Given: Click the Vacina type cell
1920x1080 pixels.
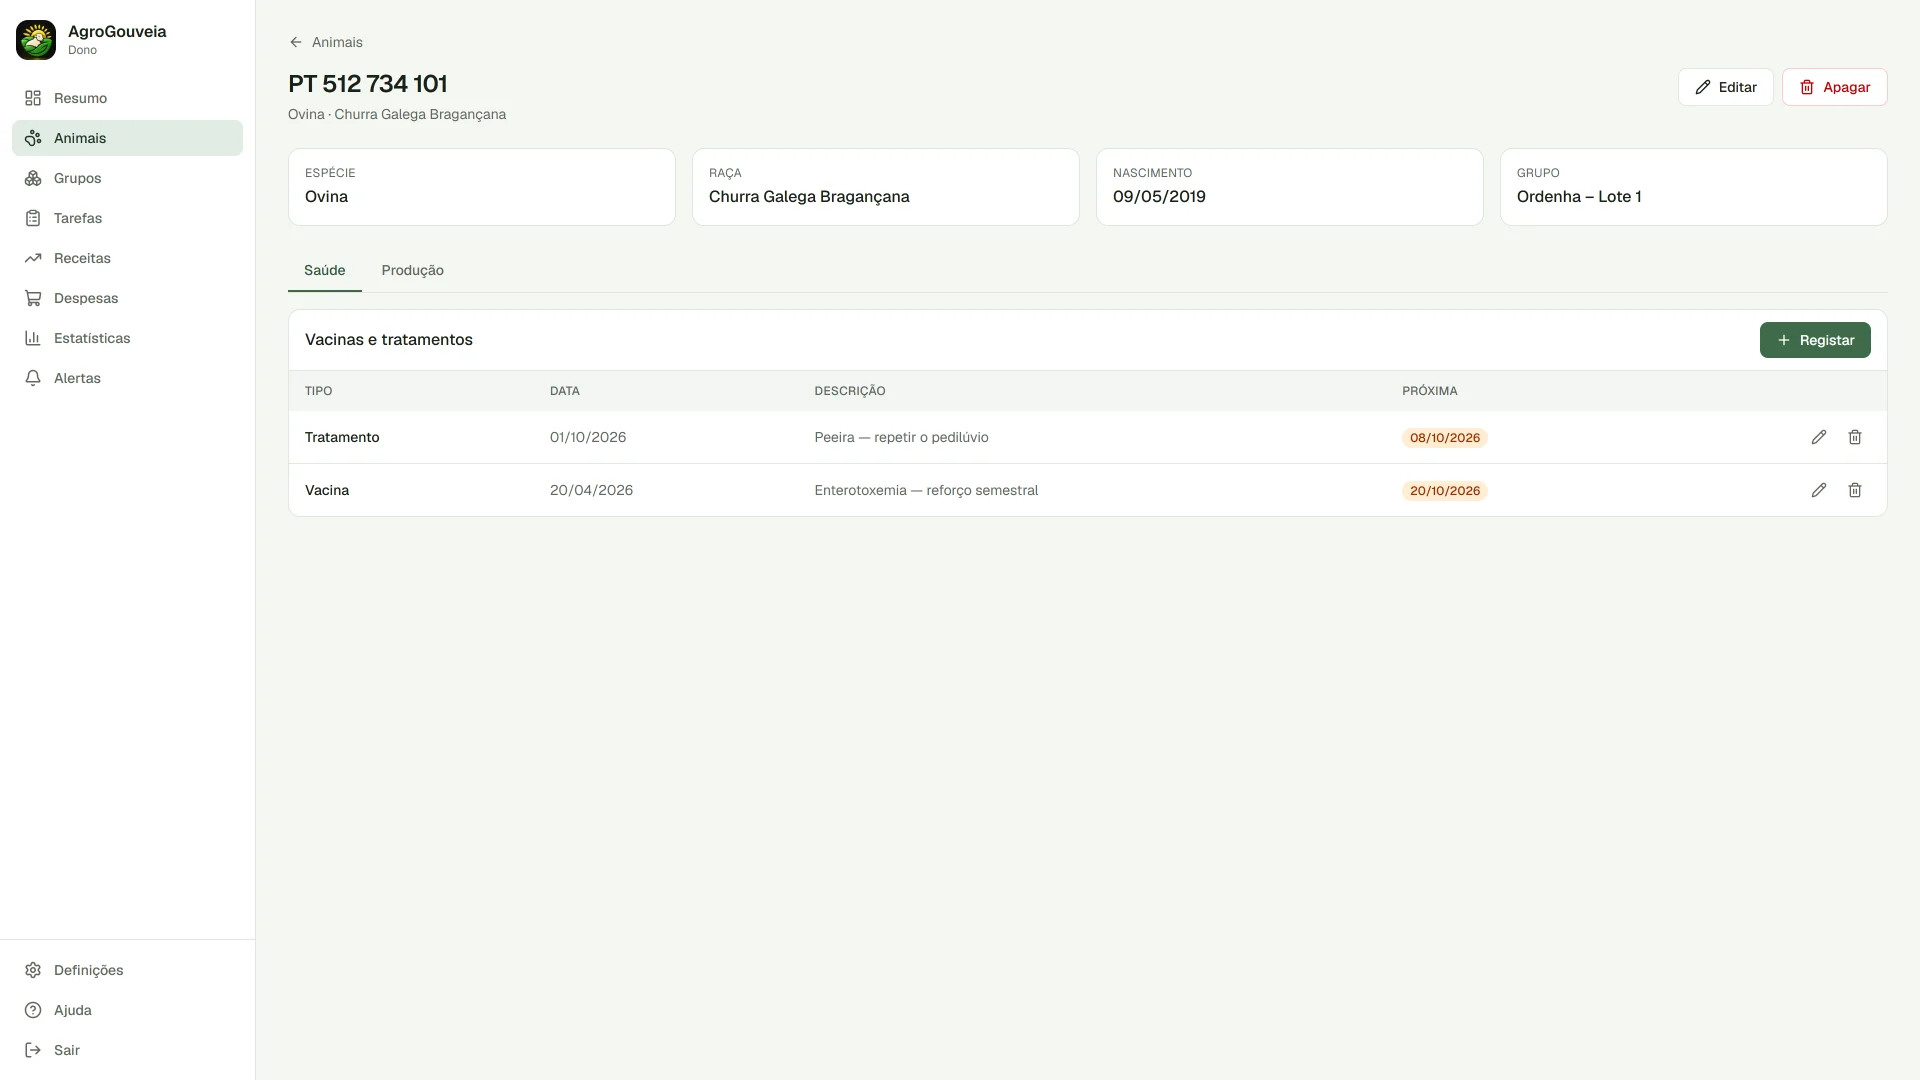Looking at the screenshot, I should tap(327, 490).
